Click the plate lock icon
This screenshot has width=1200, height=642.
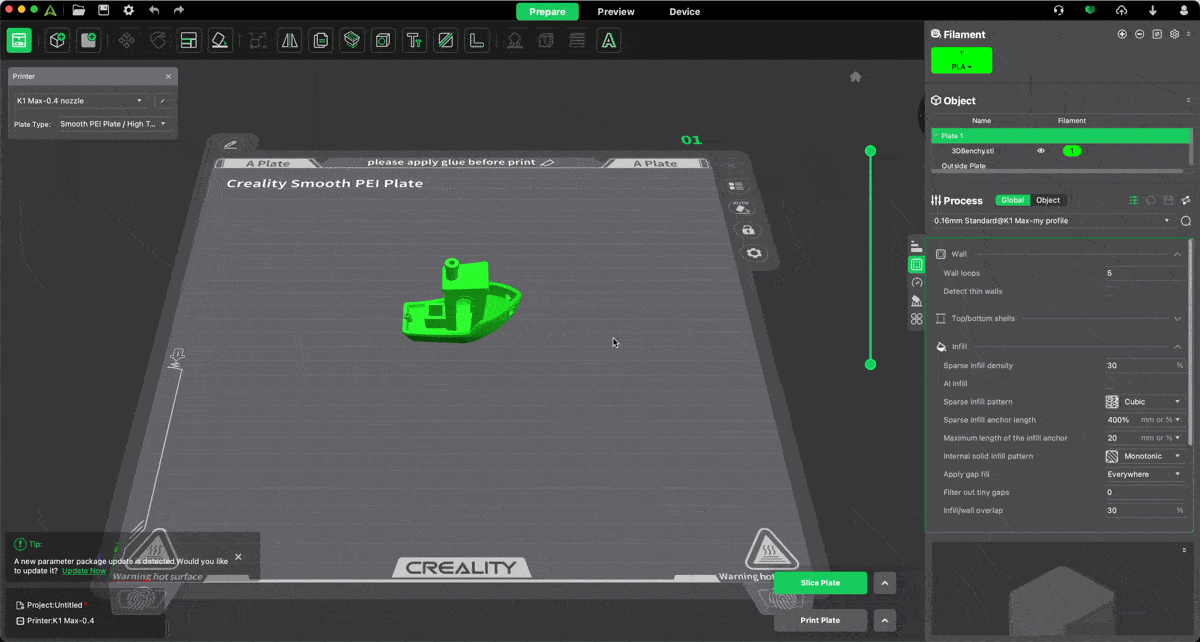[747, 231]
